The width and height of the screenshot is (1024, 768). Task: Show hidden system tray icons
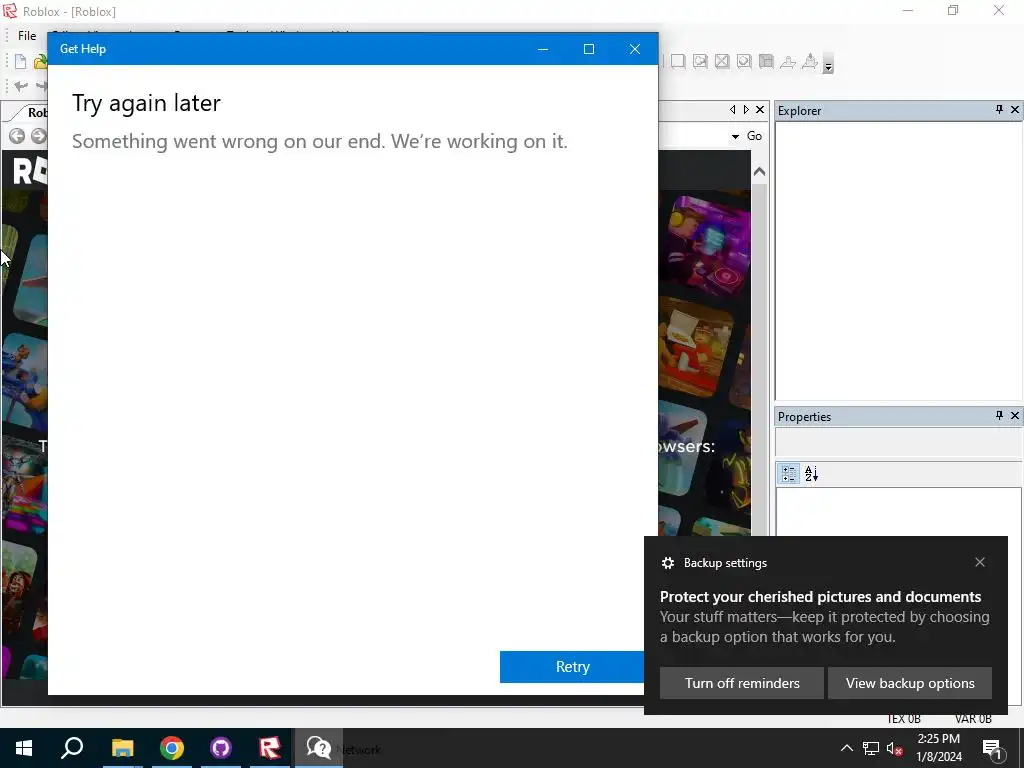pos(846,748)
